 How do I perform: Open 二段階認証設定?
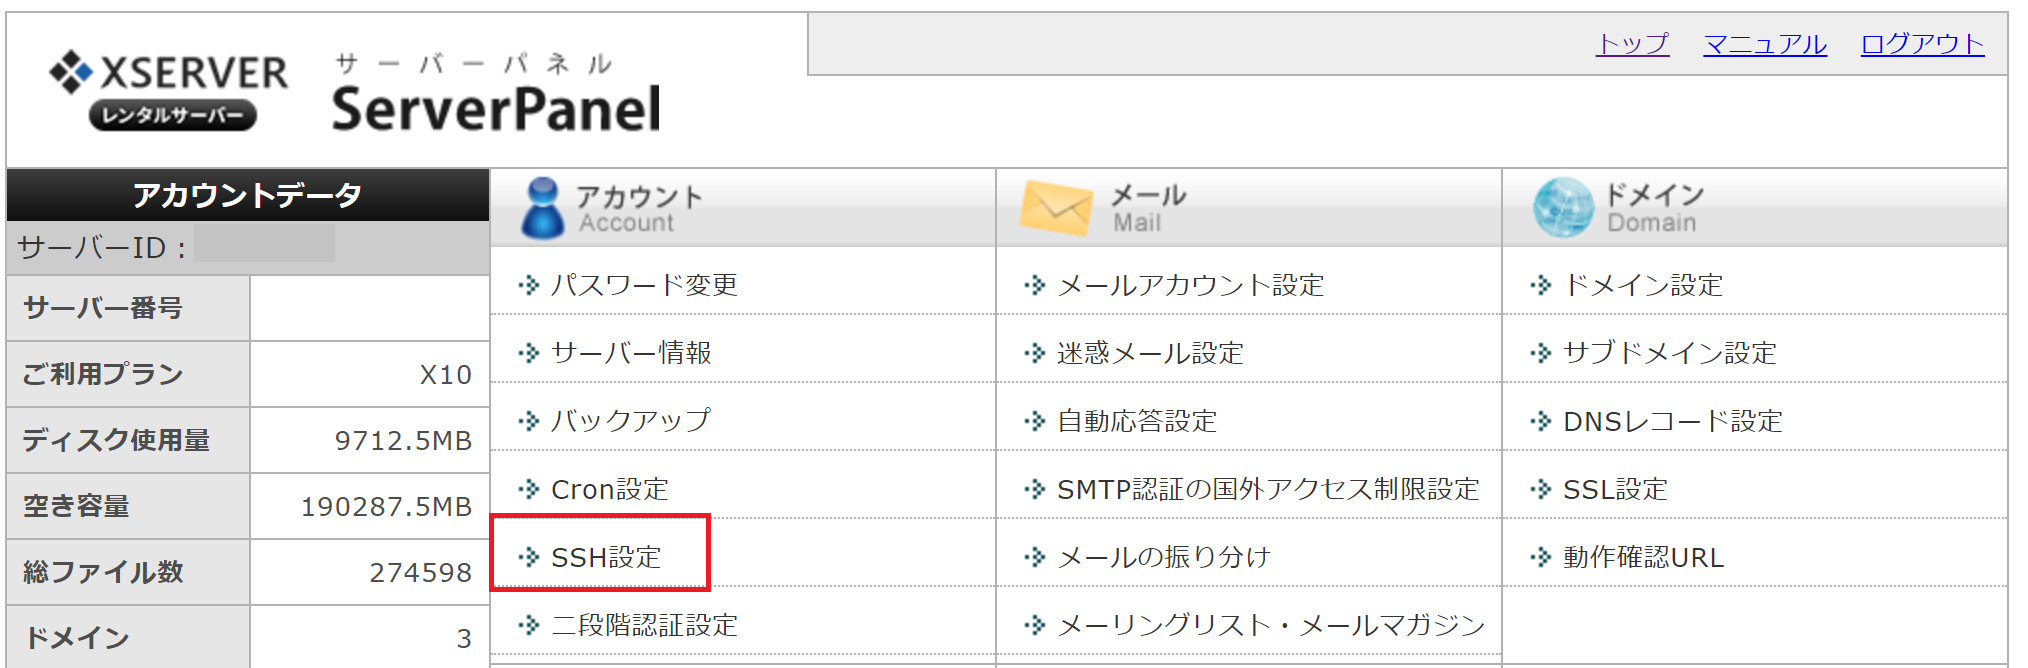[x=644, y=625]
